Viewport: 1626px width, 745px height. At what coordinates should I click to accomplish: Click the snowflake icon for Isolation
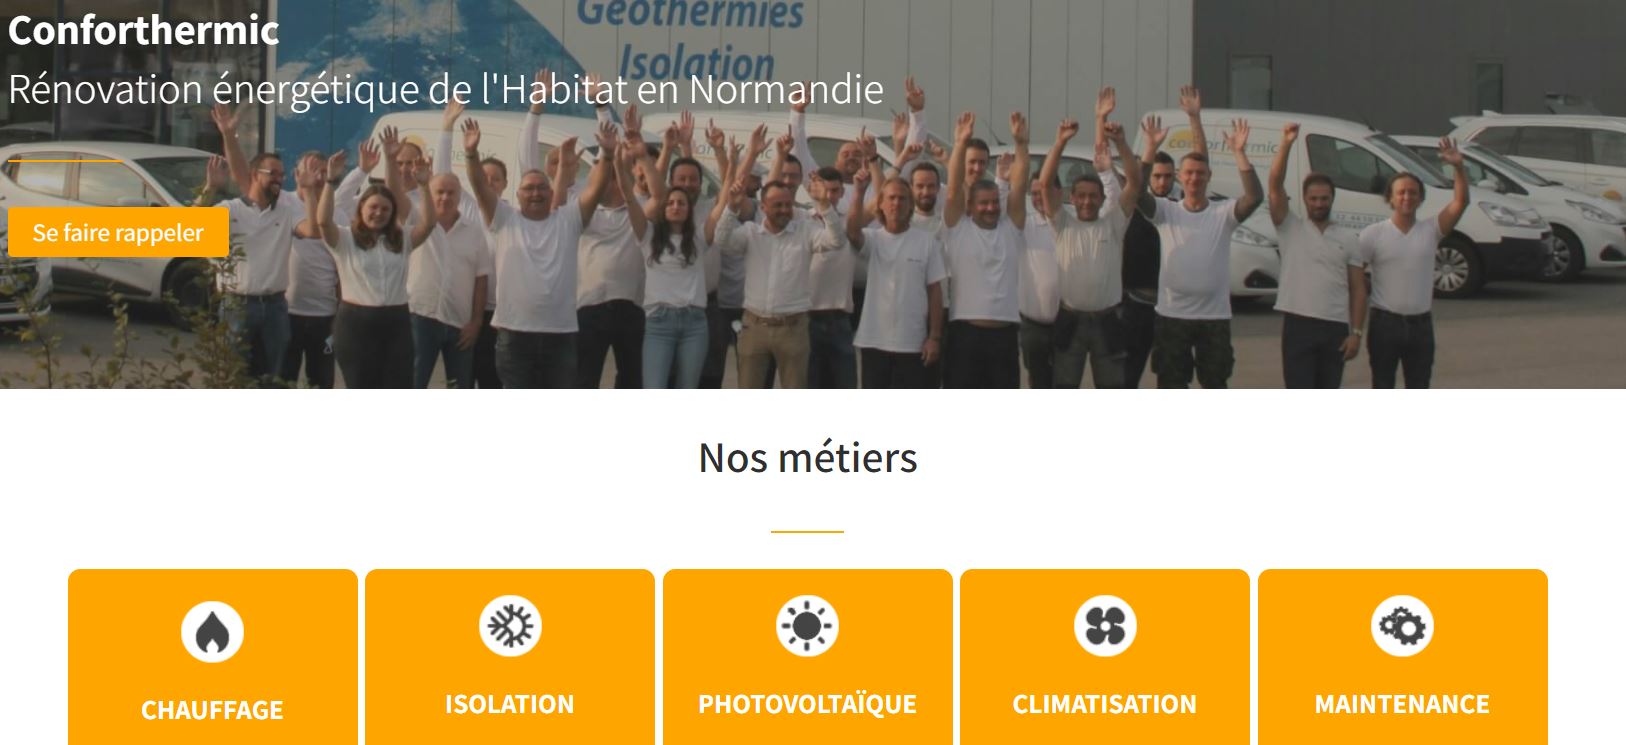[510, 626]
